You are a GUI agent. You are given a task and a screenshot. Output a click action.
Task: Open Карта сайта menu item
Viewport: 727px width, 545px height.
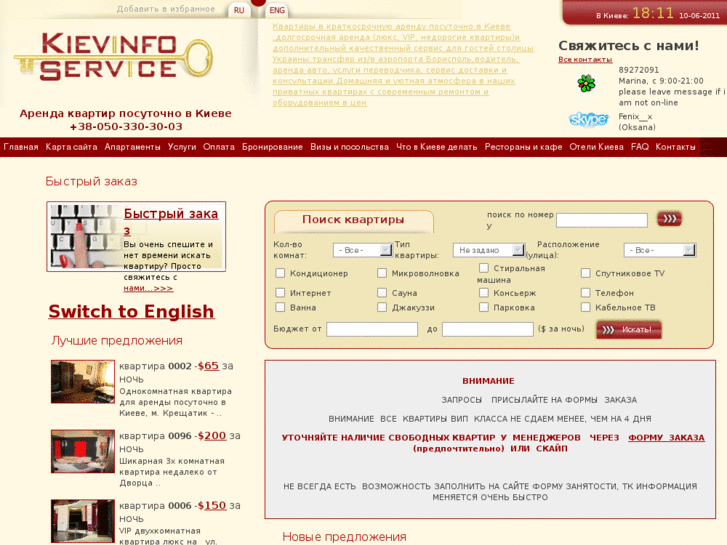tap(71, 147)
